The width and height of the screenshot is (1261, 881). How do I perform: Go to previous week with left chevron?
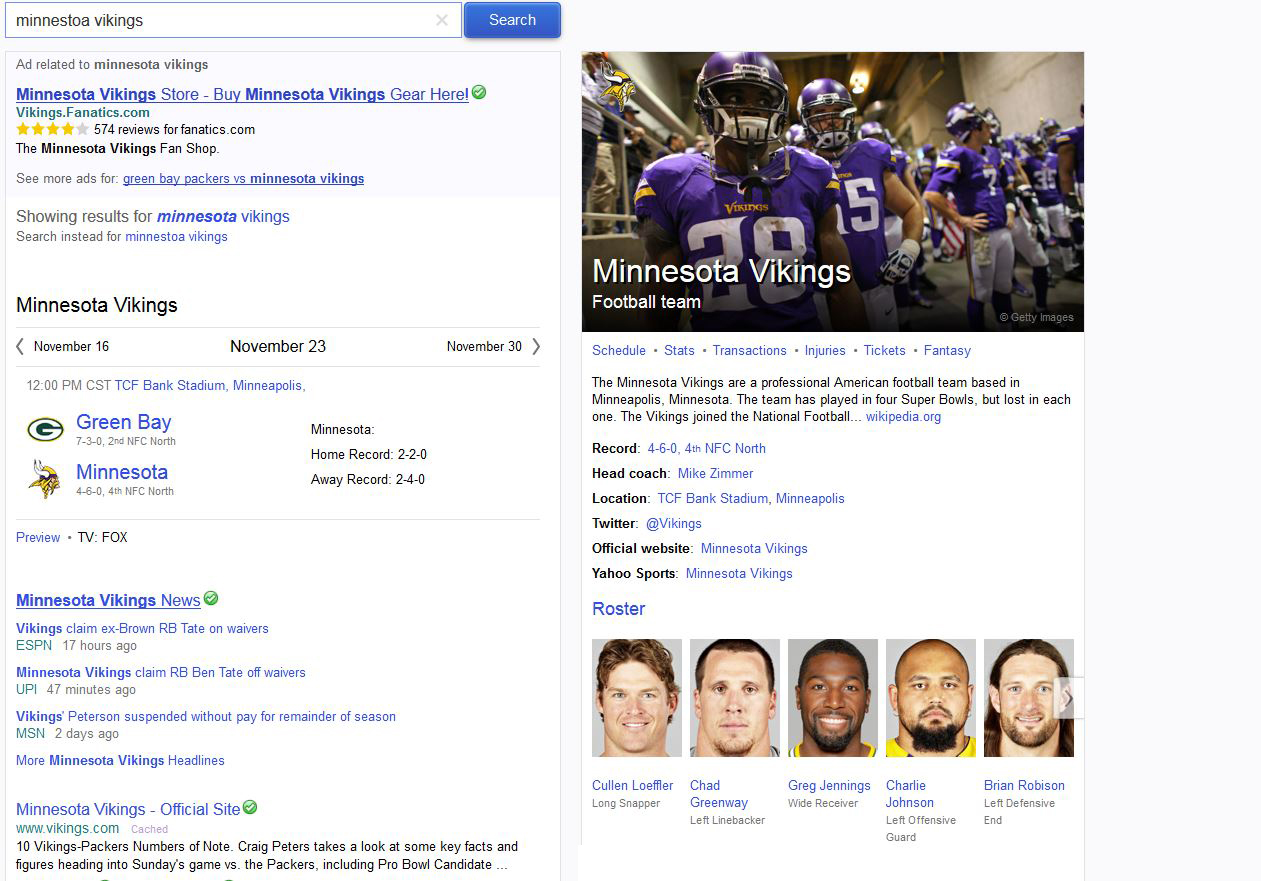pyautogui.click(x=20, y=346)
